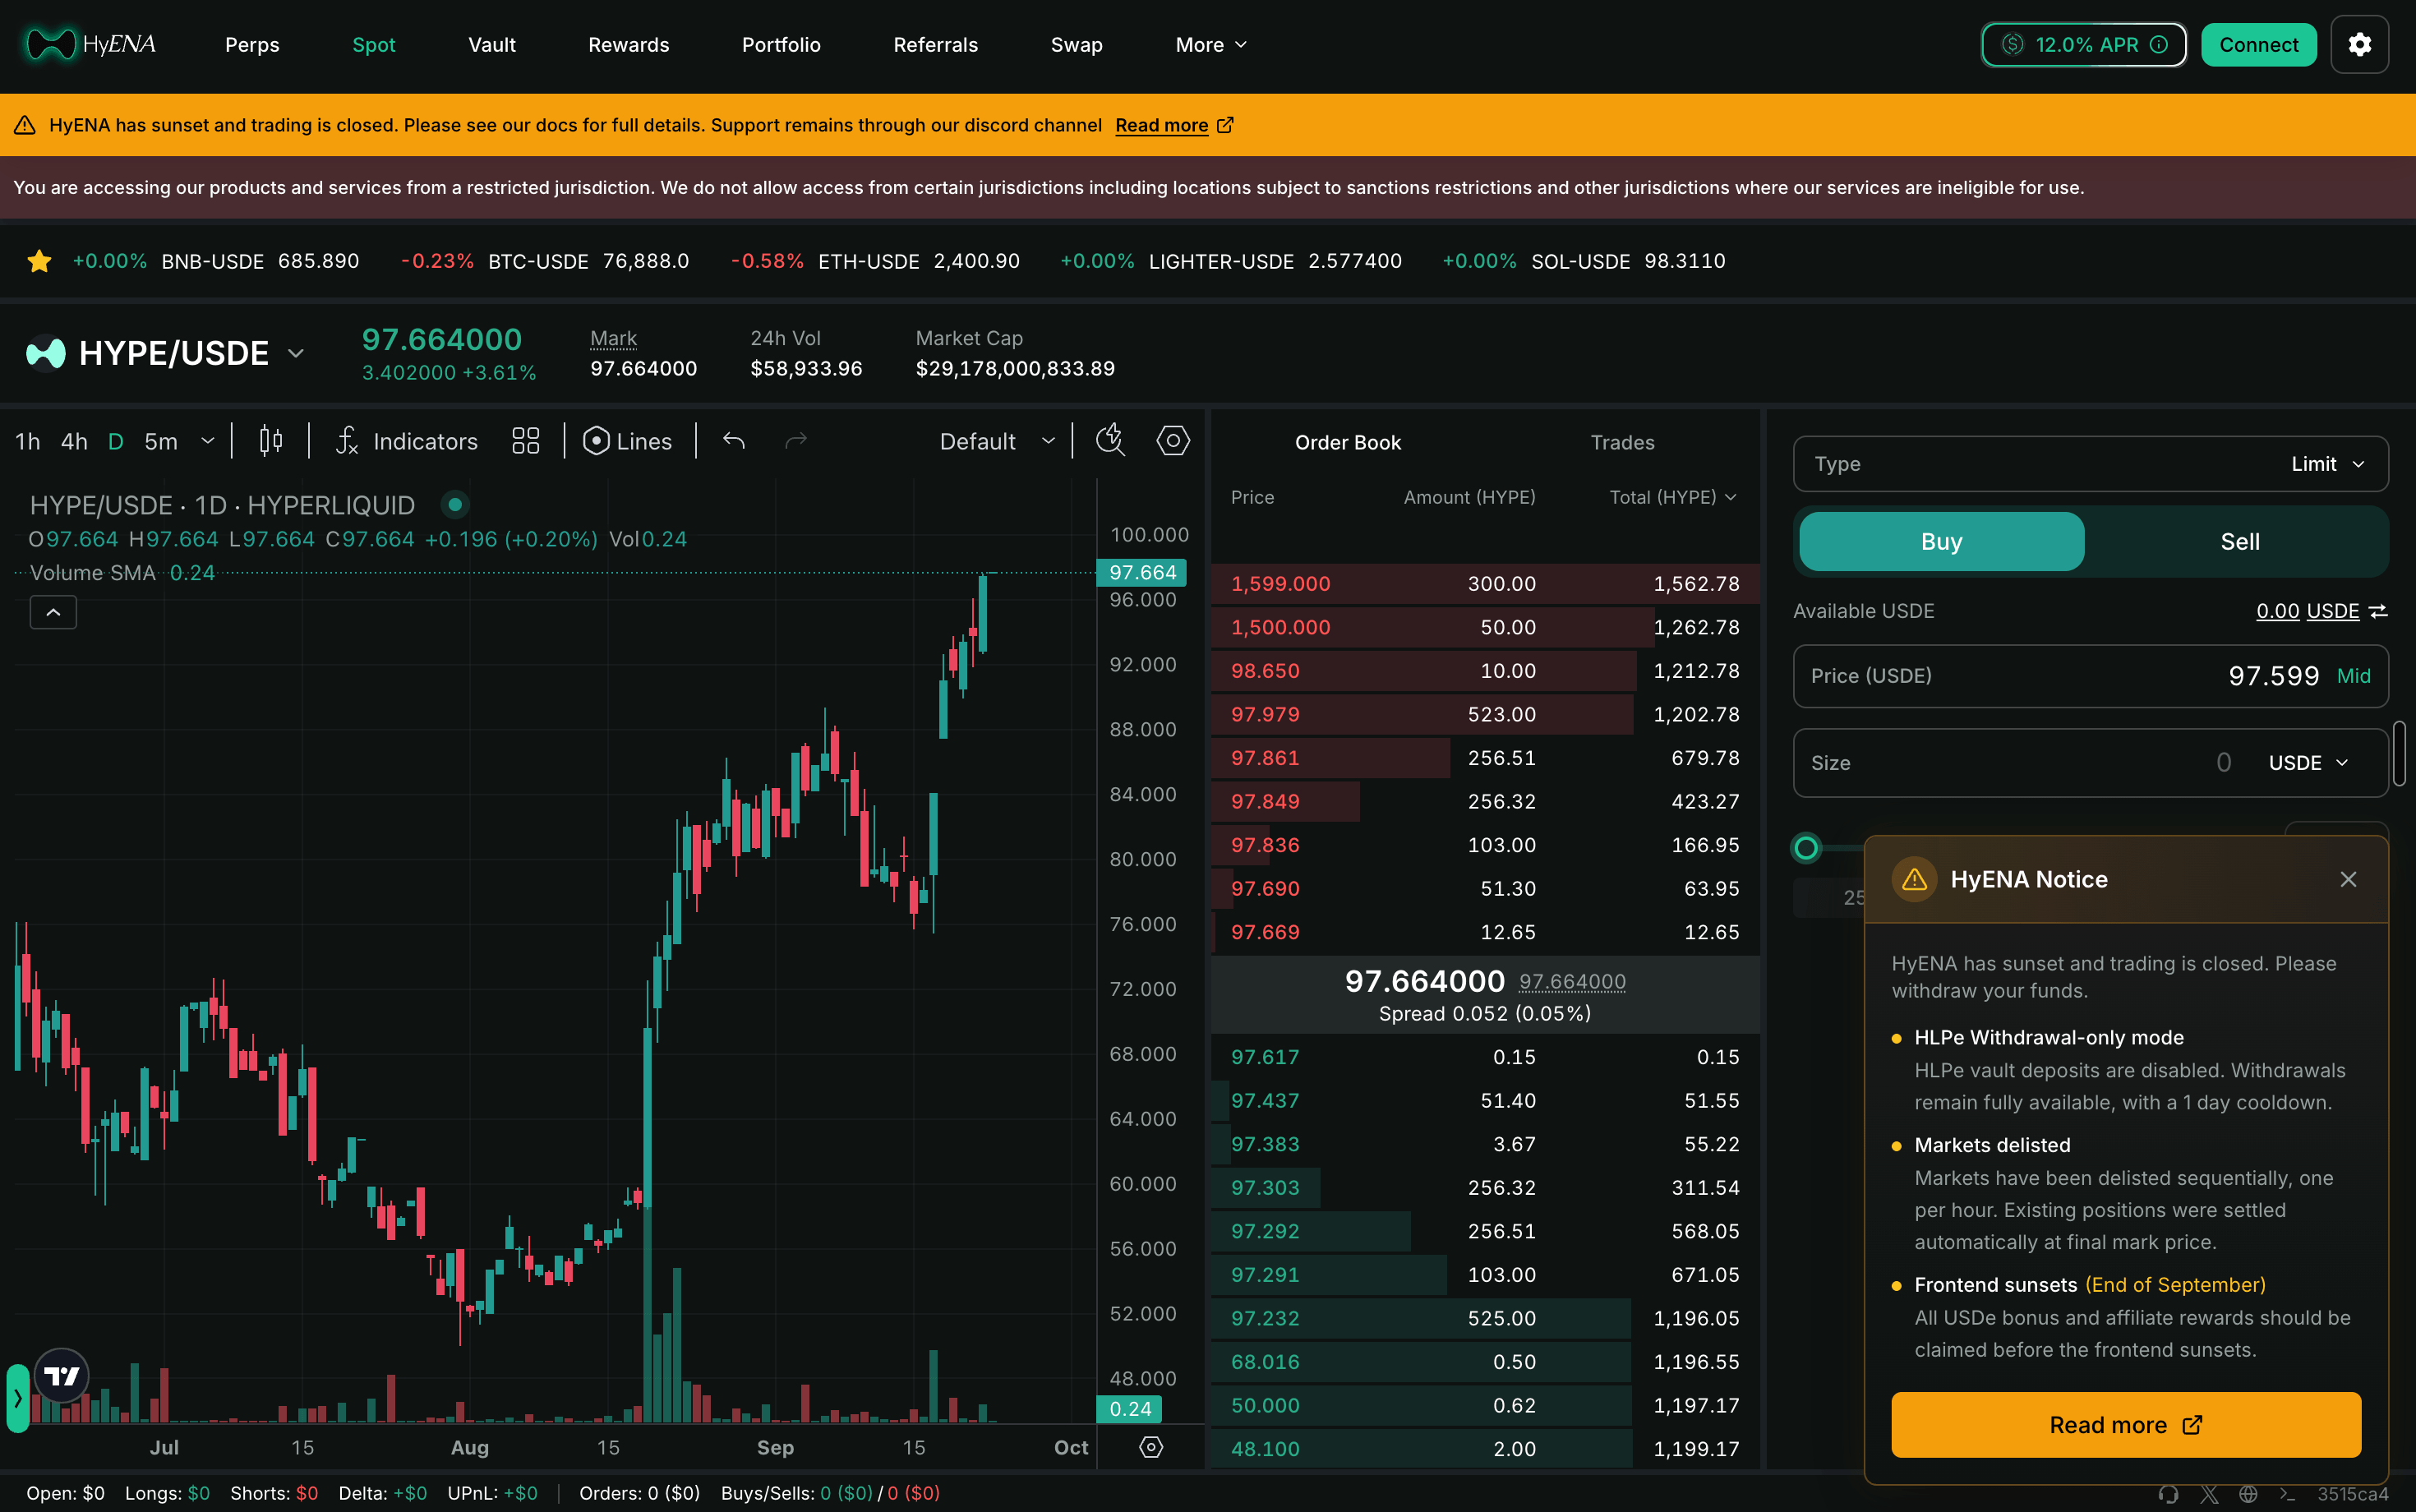The image size is (2416, 1512).
Task: Click the support headset icon in footer
Action: click(x=2168, y=1494)
